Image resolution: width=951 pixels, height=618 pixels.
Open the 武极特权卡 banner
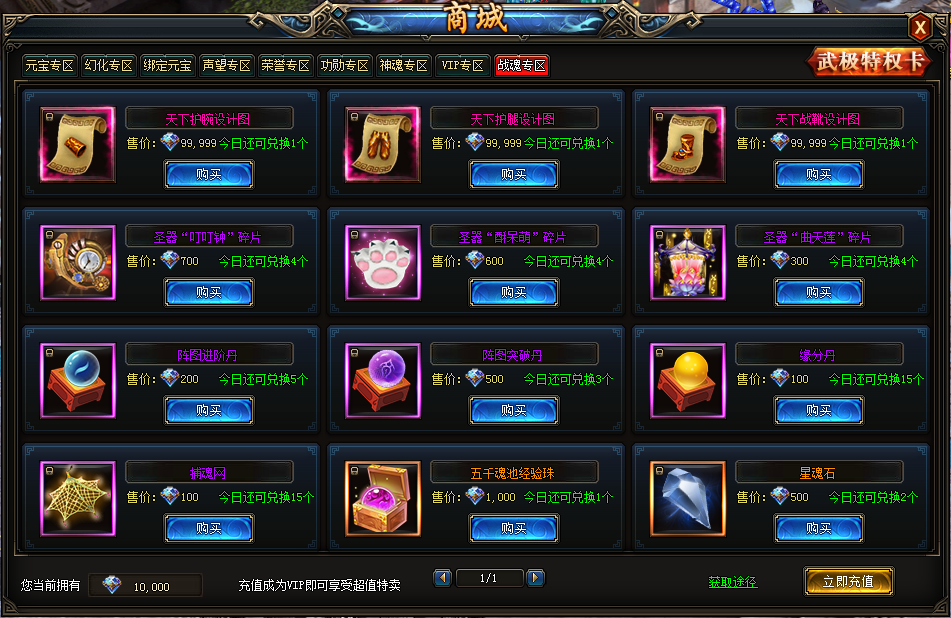tap(869, 61)
